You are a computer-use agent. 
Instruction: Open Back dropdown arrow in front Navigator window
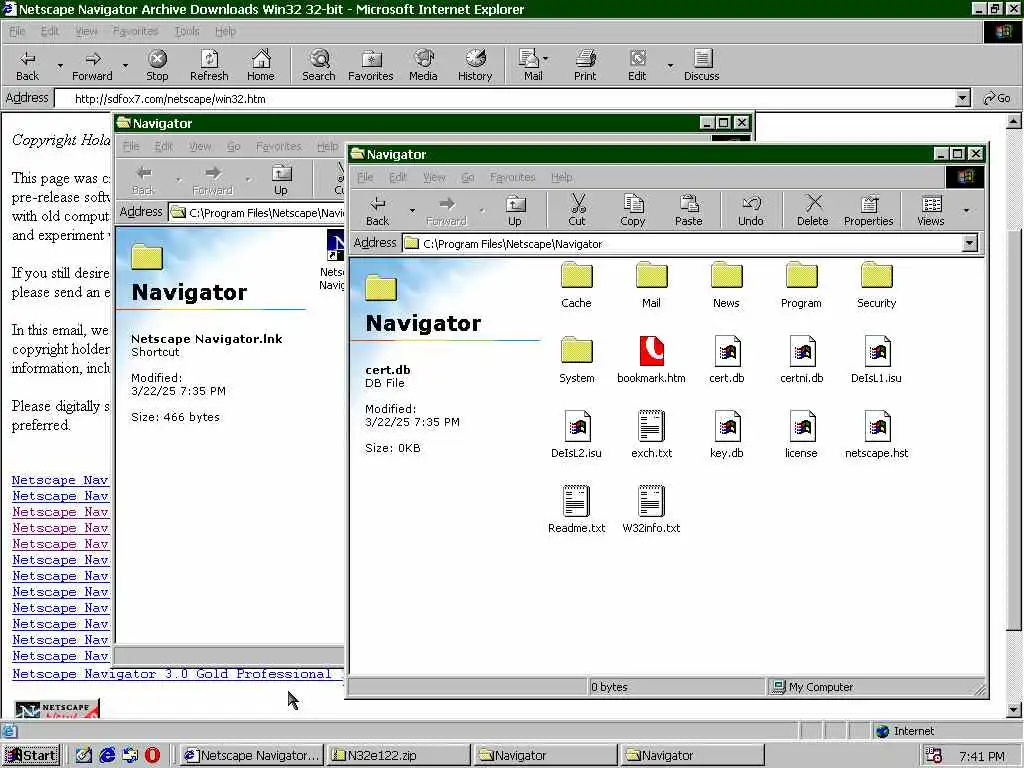(x=412, y=210)
